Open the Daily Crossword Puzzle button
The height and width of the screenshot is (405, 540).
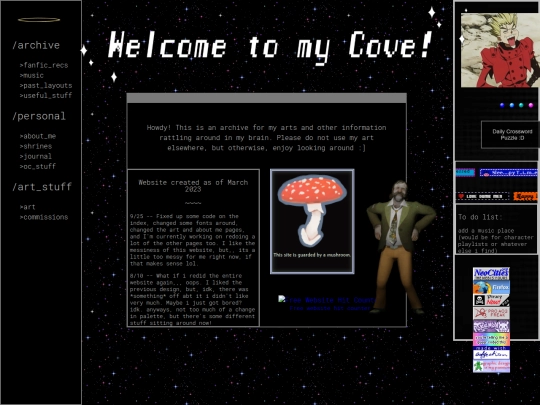point(510,135)
